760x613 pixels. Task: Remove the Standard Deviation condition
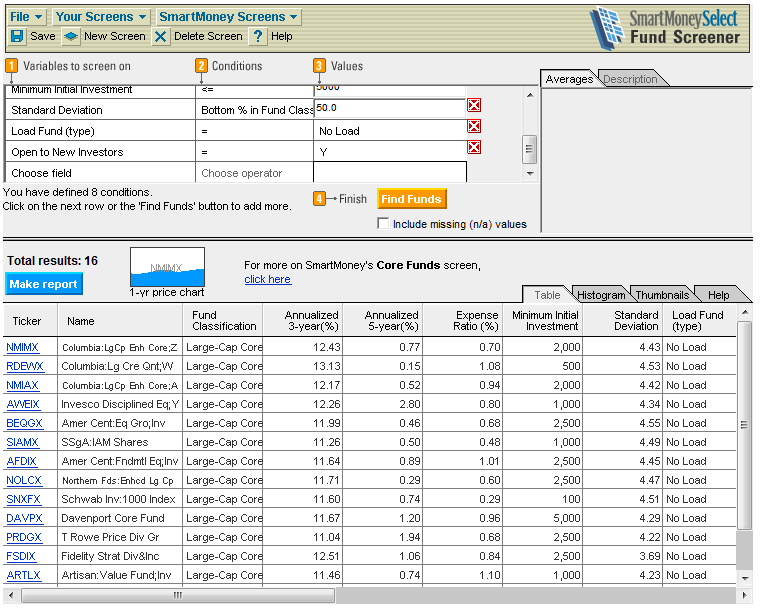pyautogui.click(x=474, y=105)
